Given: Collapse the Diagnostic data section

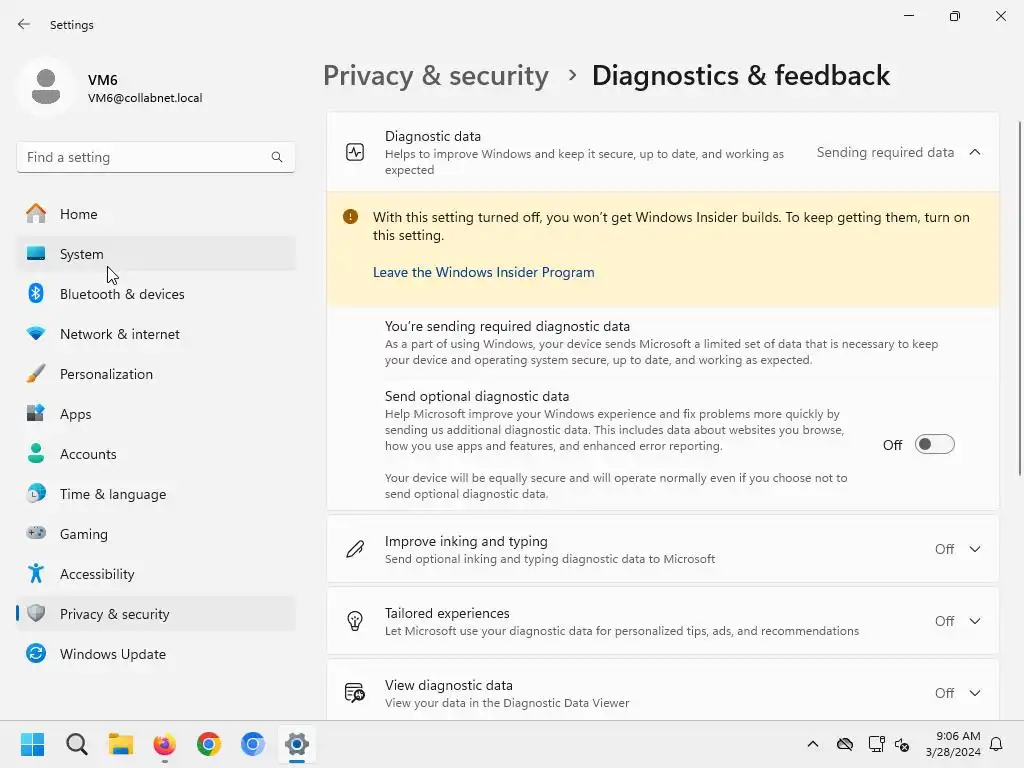Looking at the screenshot, I should coord(974,152).
